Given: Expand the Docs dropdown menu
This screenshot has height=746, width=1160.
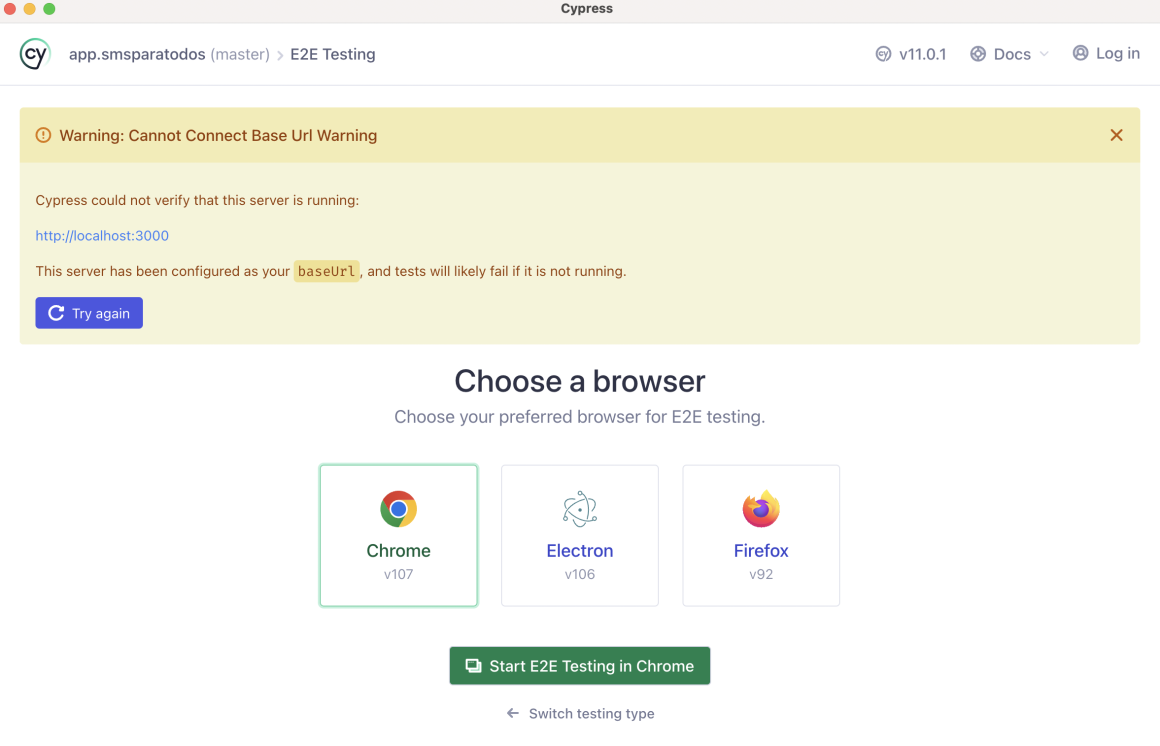Looking at the screenshot, I should tap(1010, 54).
